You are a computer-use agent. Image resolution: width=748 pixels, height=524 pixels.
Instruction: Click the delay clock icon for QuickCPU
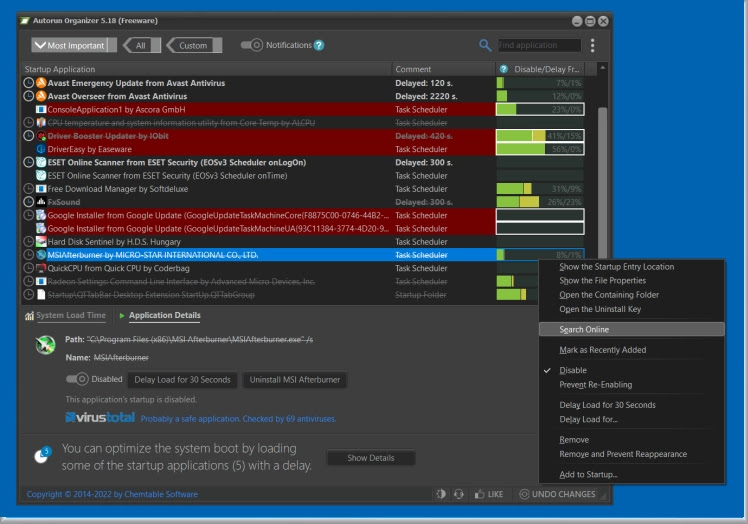tap(29, 268)
